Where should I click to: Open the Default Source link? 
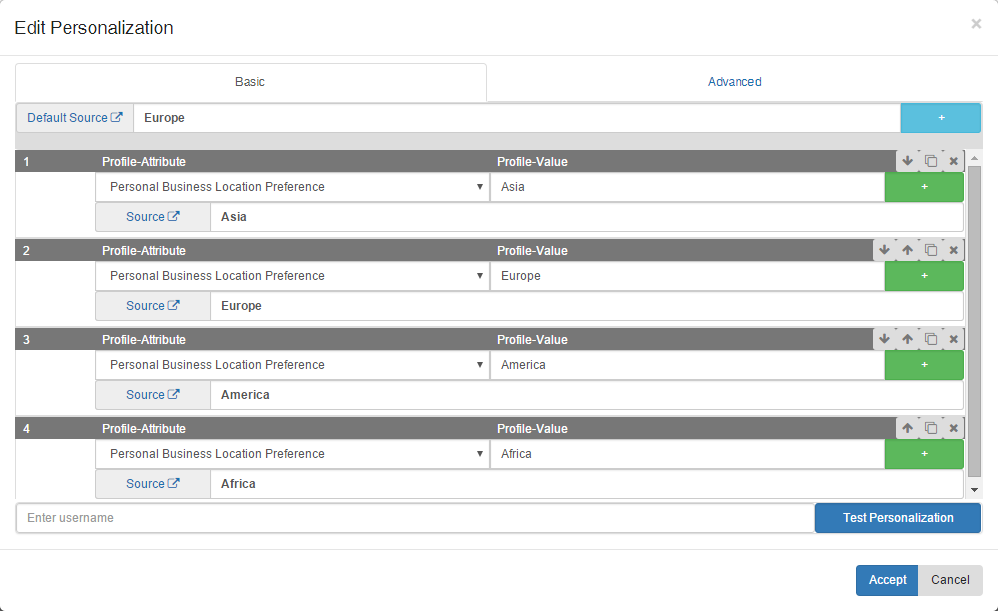75,118
